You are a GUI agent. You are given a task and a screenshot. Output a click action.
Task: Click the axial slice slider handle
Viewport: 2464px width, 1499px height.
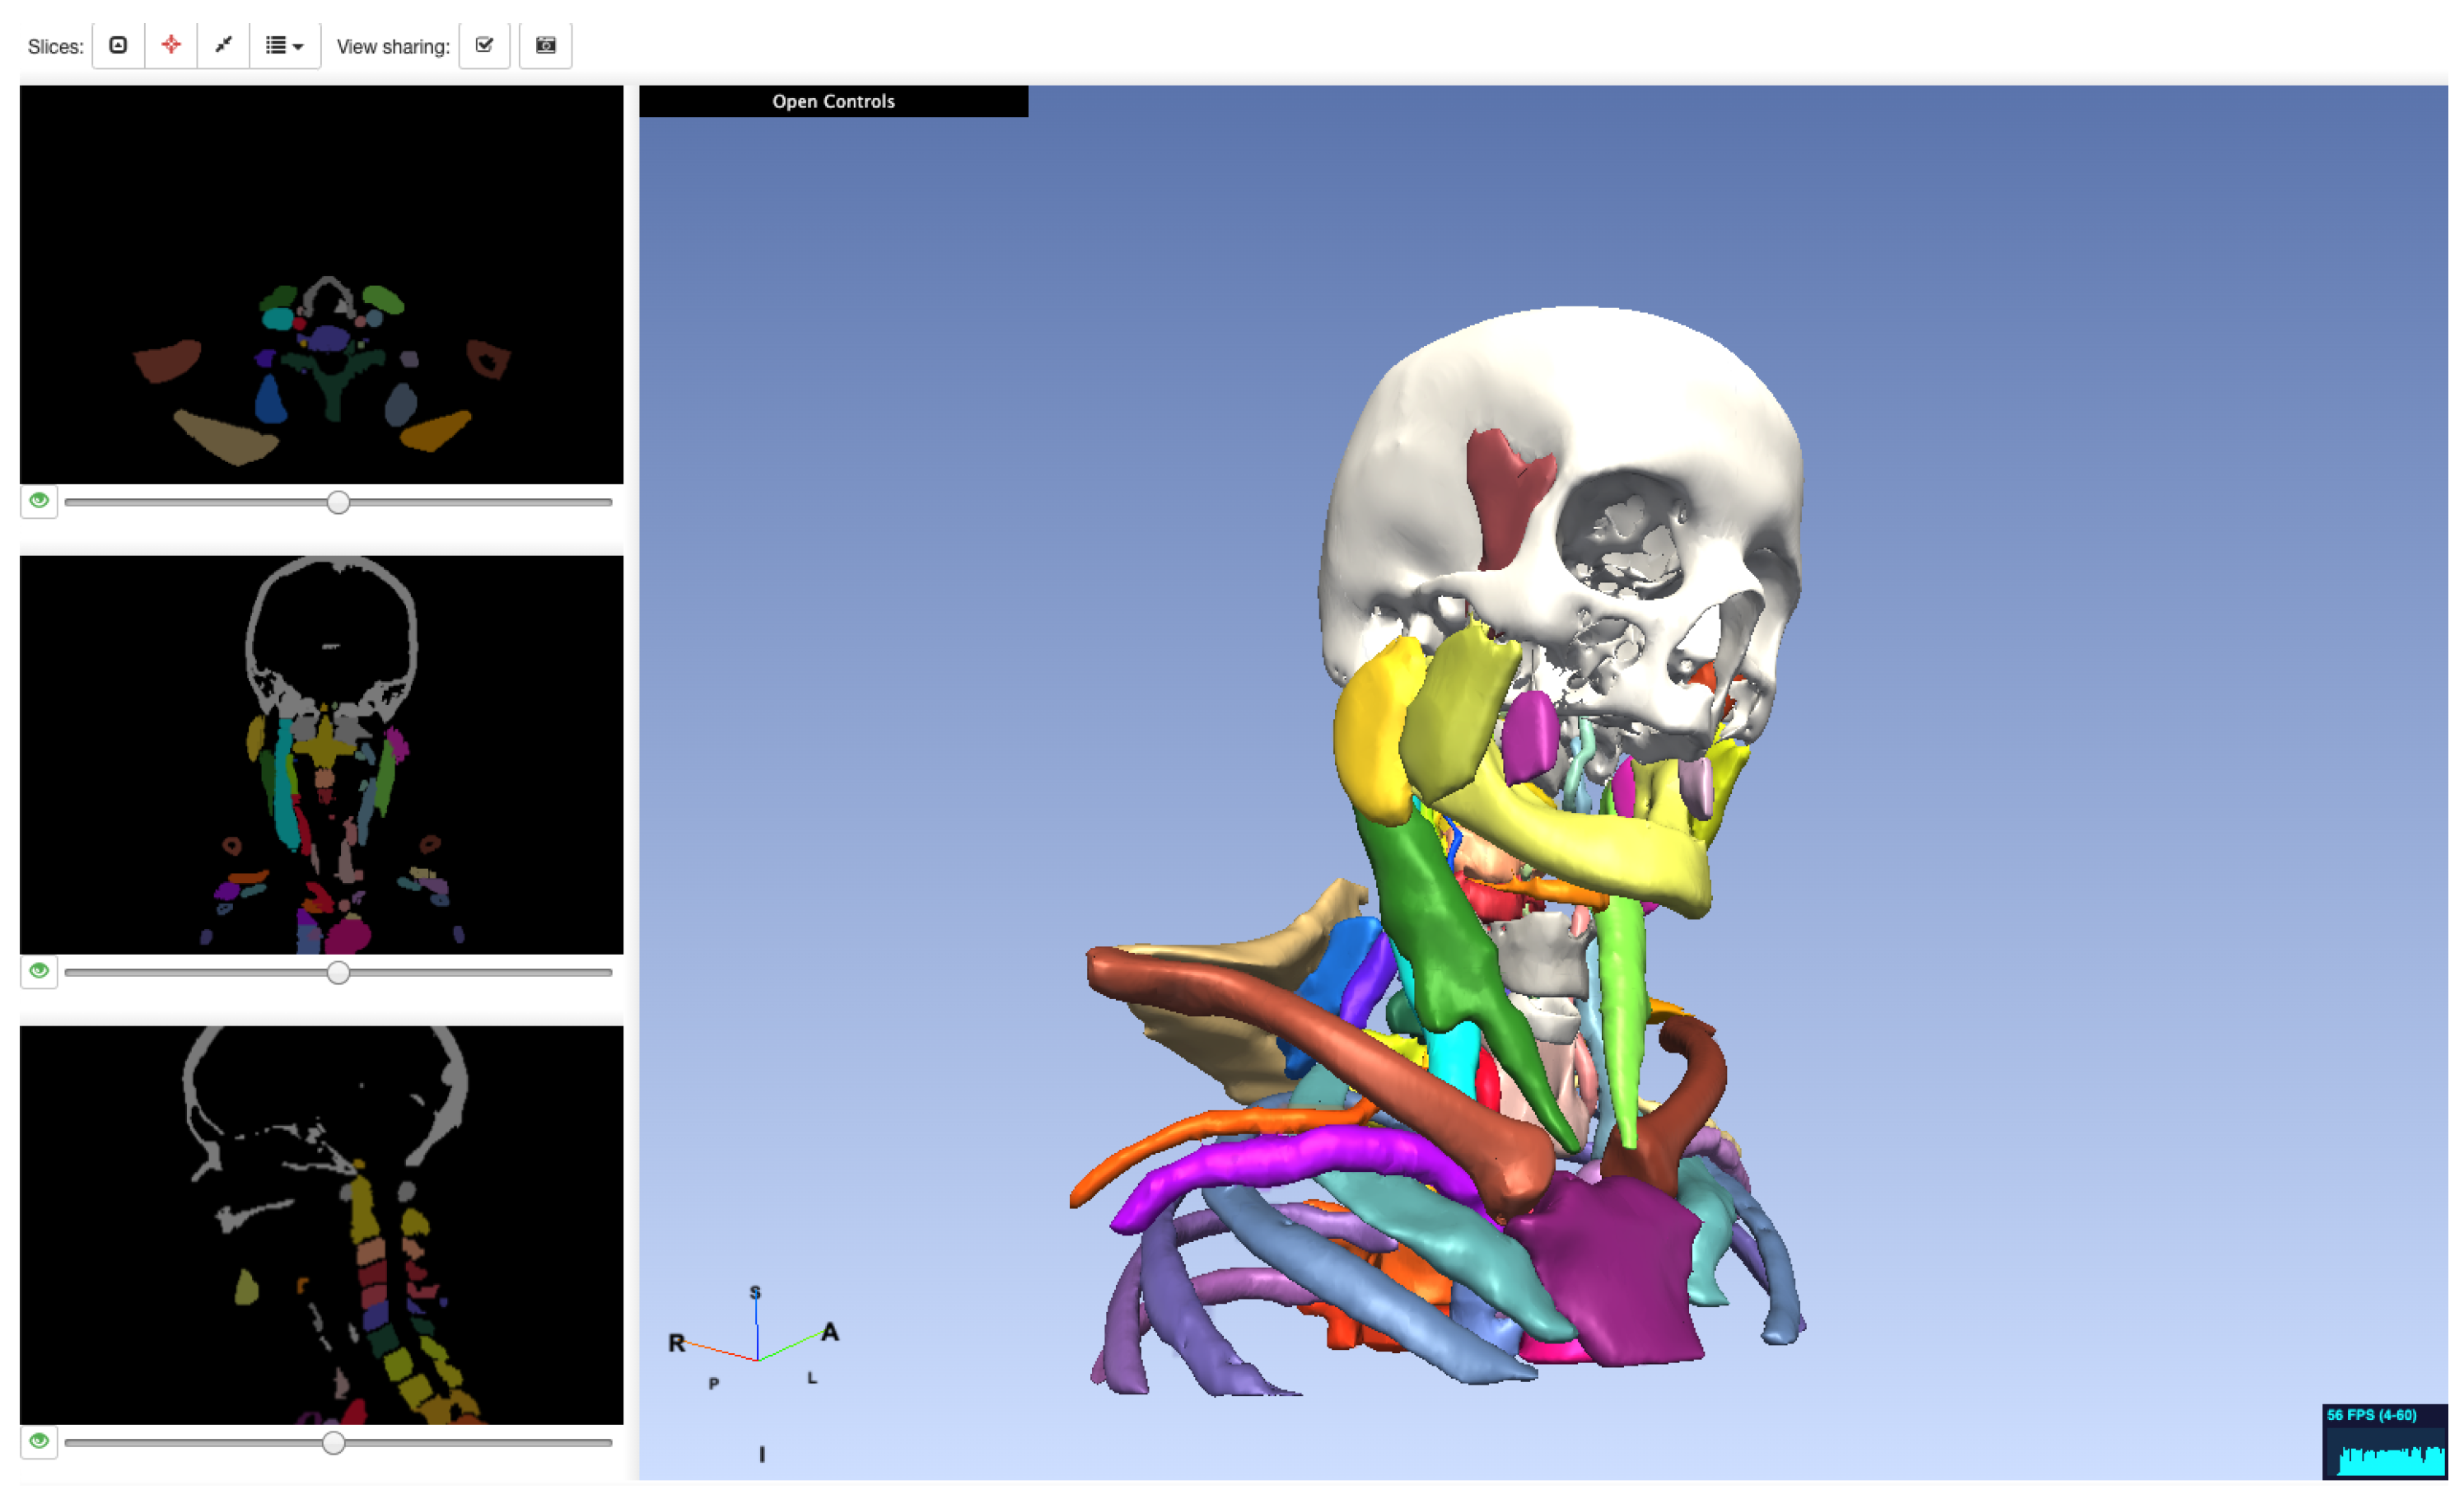338,502
